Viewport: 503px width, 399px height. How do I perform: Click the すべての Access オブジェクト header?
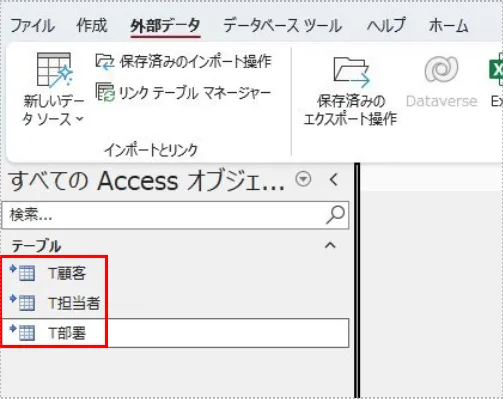pos(146,181)
